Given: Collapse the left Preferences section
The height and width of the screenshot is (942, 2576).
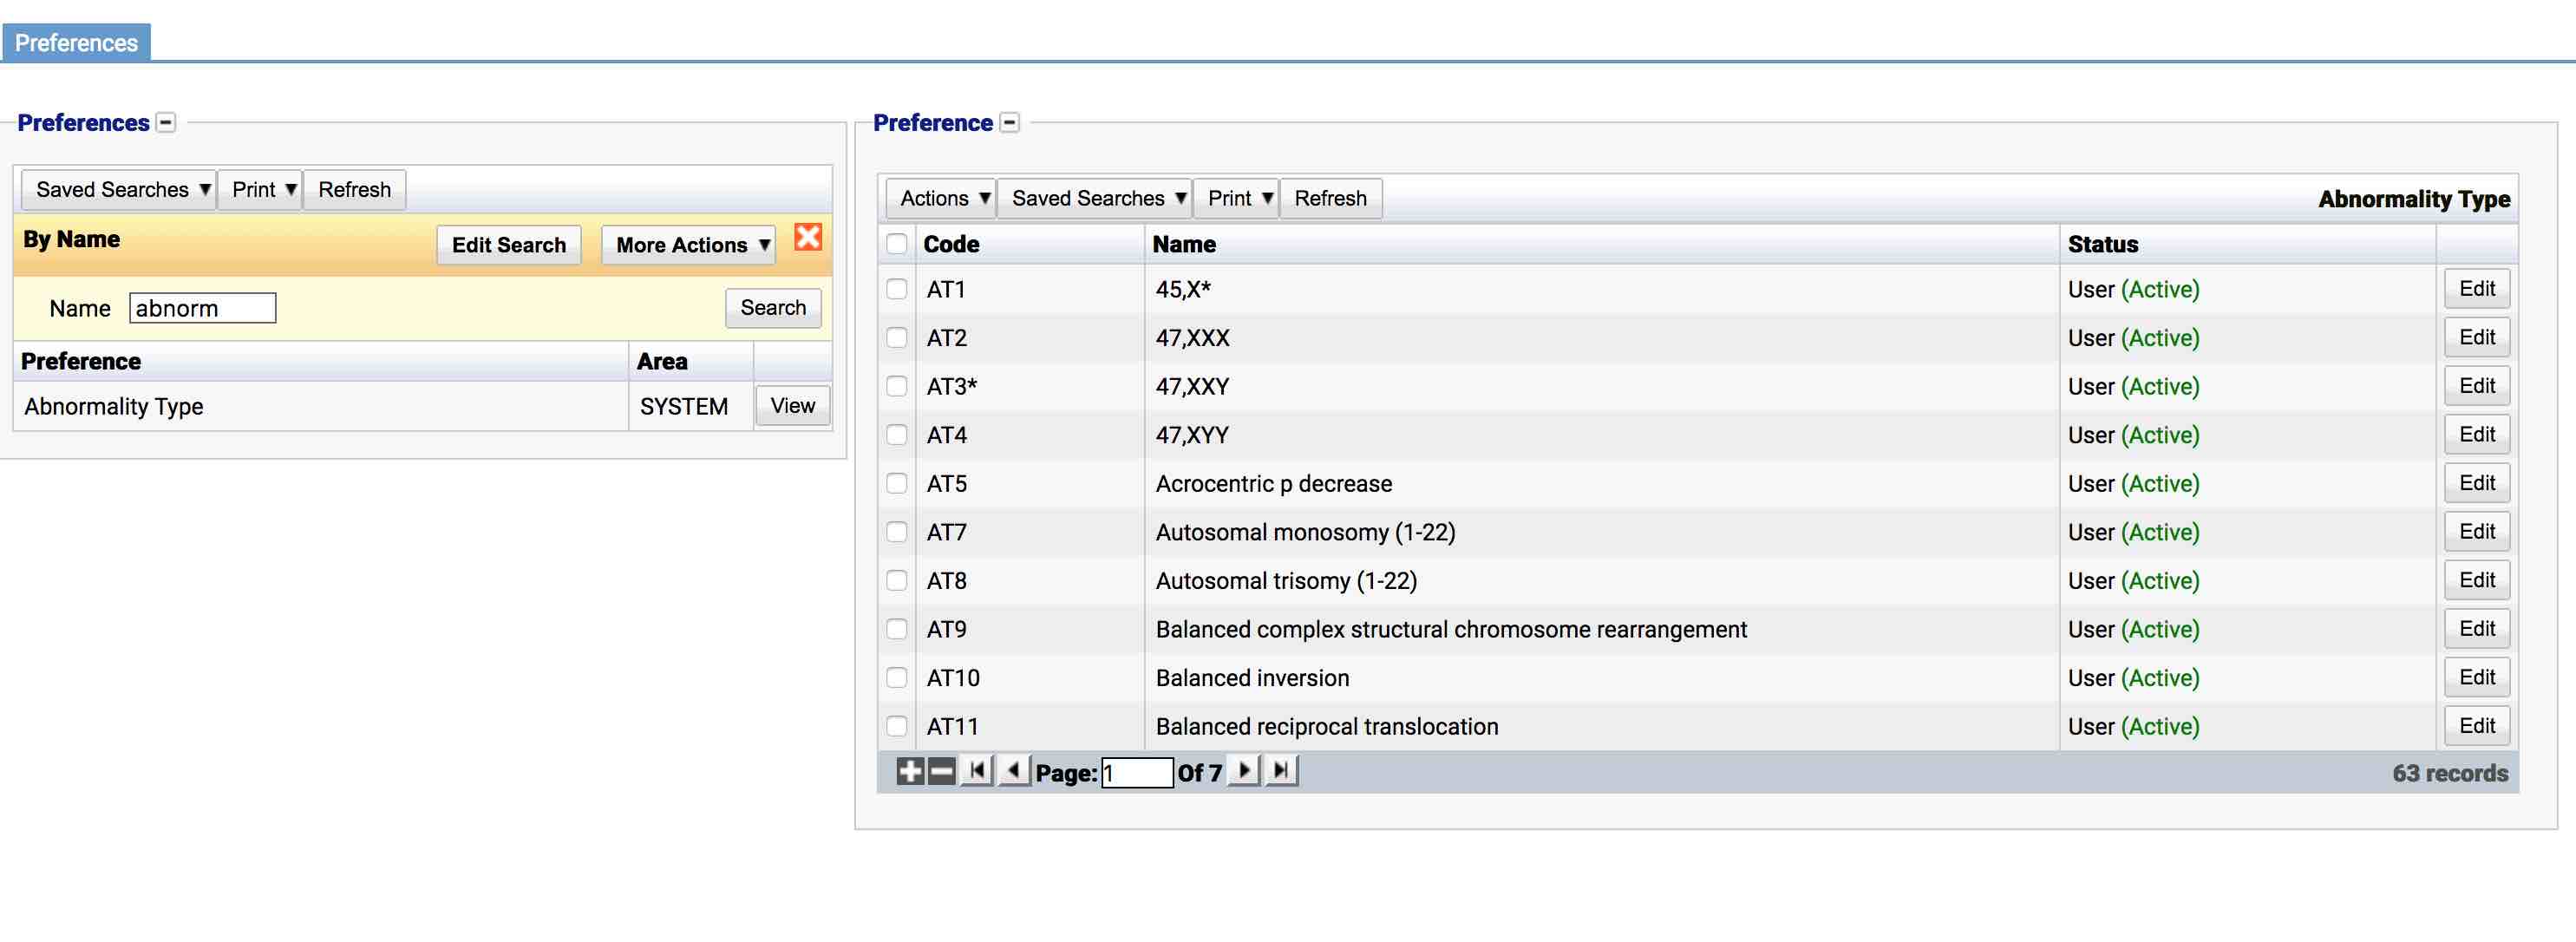Looking at the screenshot, I should pyautogui.click(x=165, y=122).
